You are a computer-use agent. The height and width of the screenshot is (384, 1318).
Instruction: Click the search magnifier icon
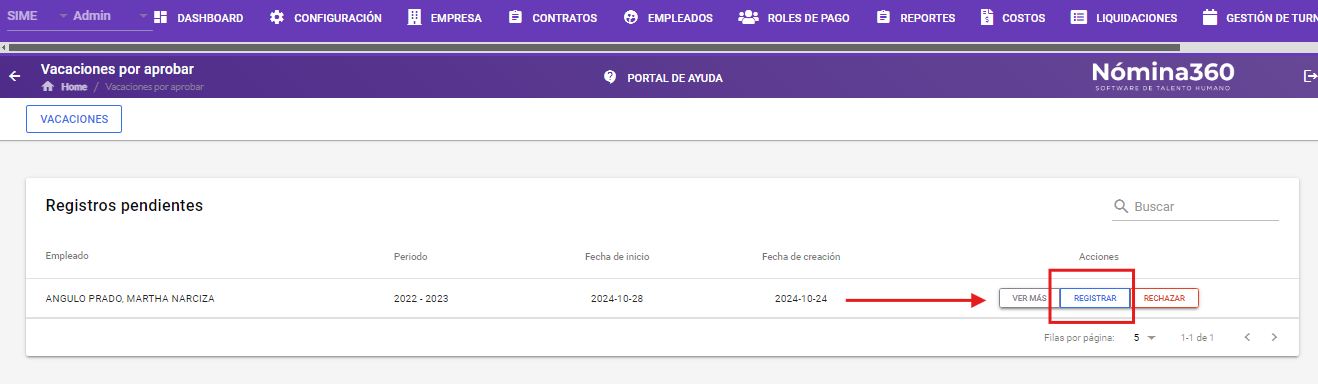(1121, 207)
